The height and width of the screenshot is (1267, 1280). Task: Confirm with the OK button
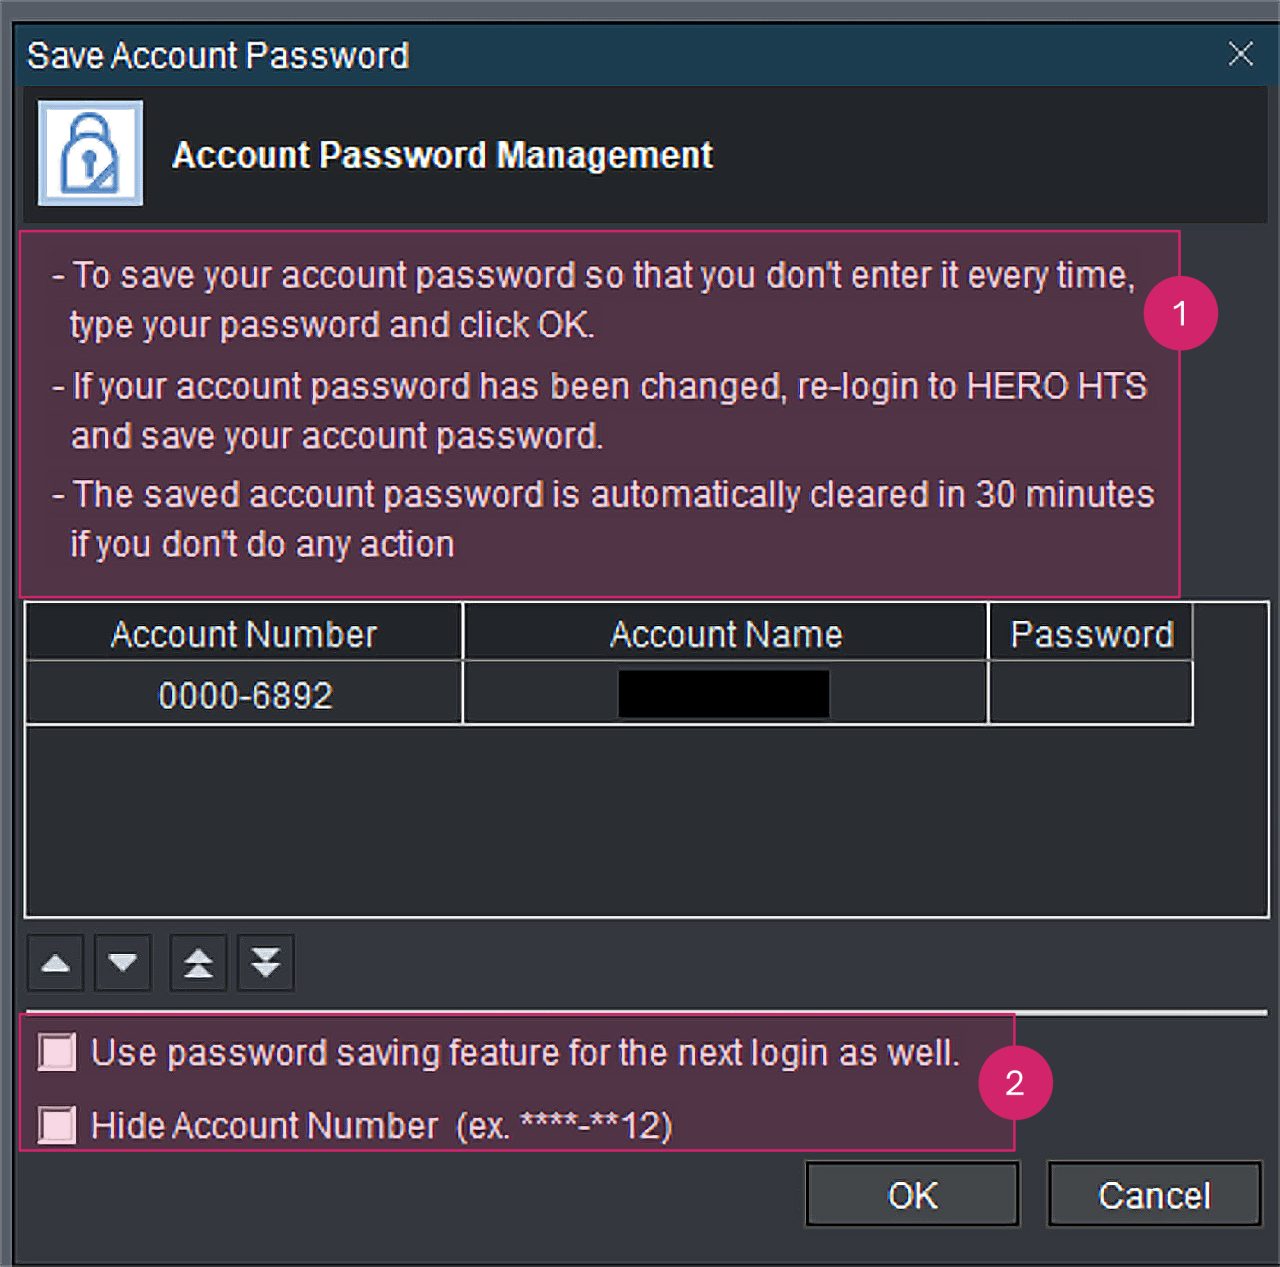point(912,1195)
